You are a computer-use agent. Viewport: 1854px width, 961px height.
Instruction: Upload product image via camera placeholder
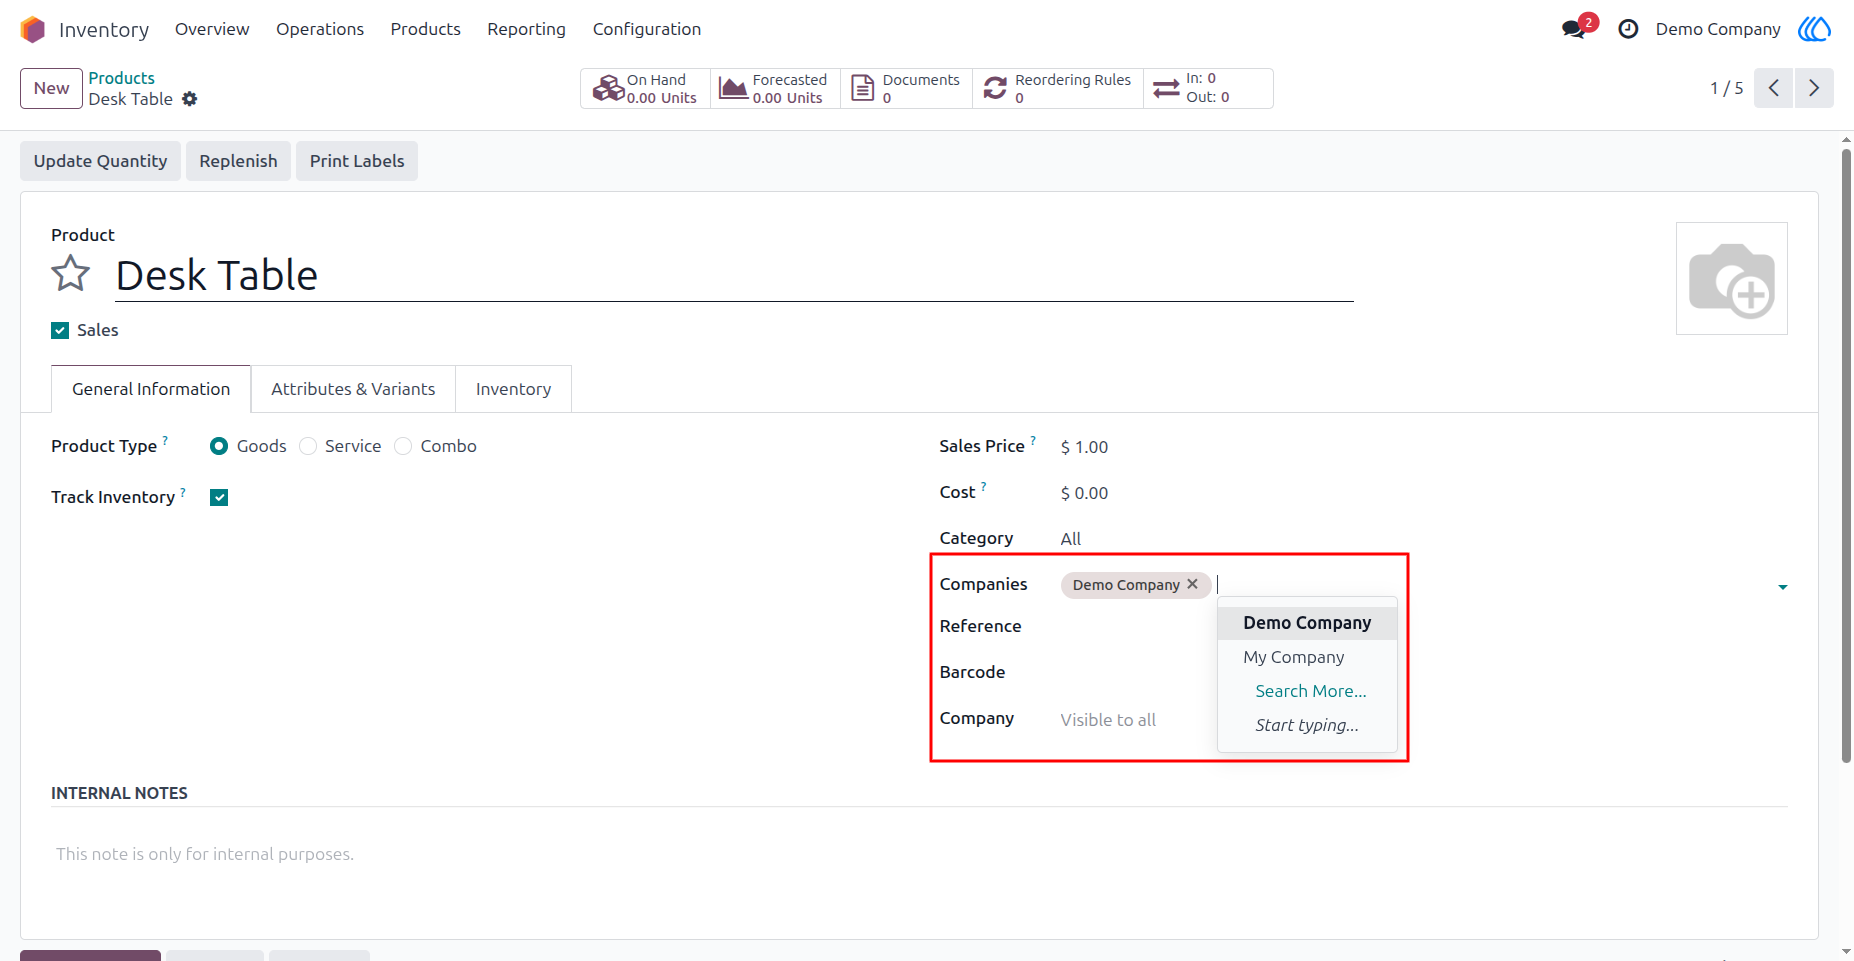[x=1731, y=279]
